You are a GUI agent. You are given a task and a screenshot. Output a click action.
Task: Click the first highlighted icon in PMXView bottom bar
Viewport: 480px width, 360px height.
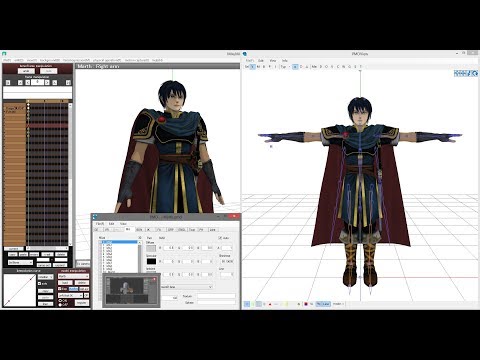pos(247,304)
